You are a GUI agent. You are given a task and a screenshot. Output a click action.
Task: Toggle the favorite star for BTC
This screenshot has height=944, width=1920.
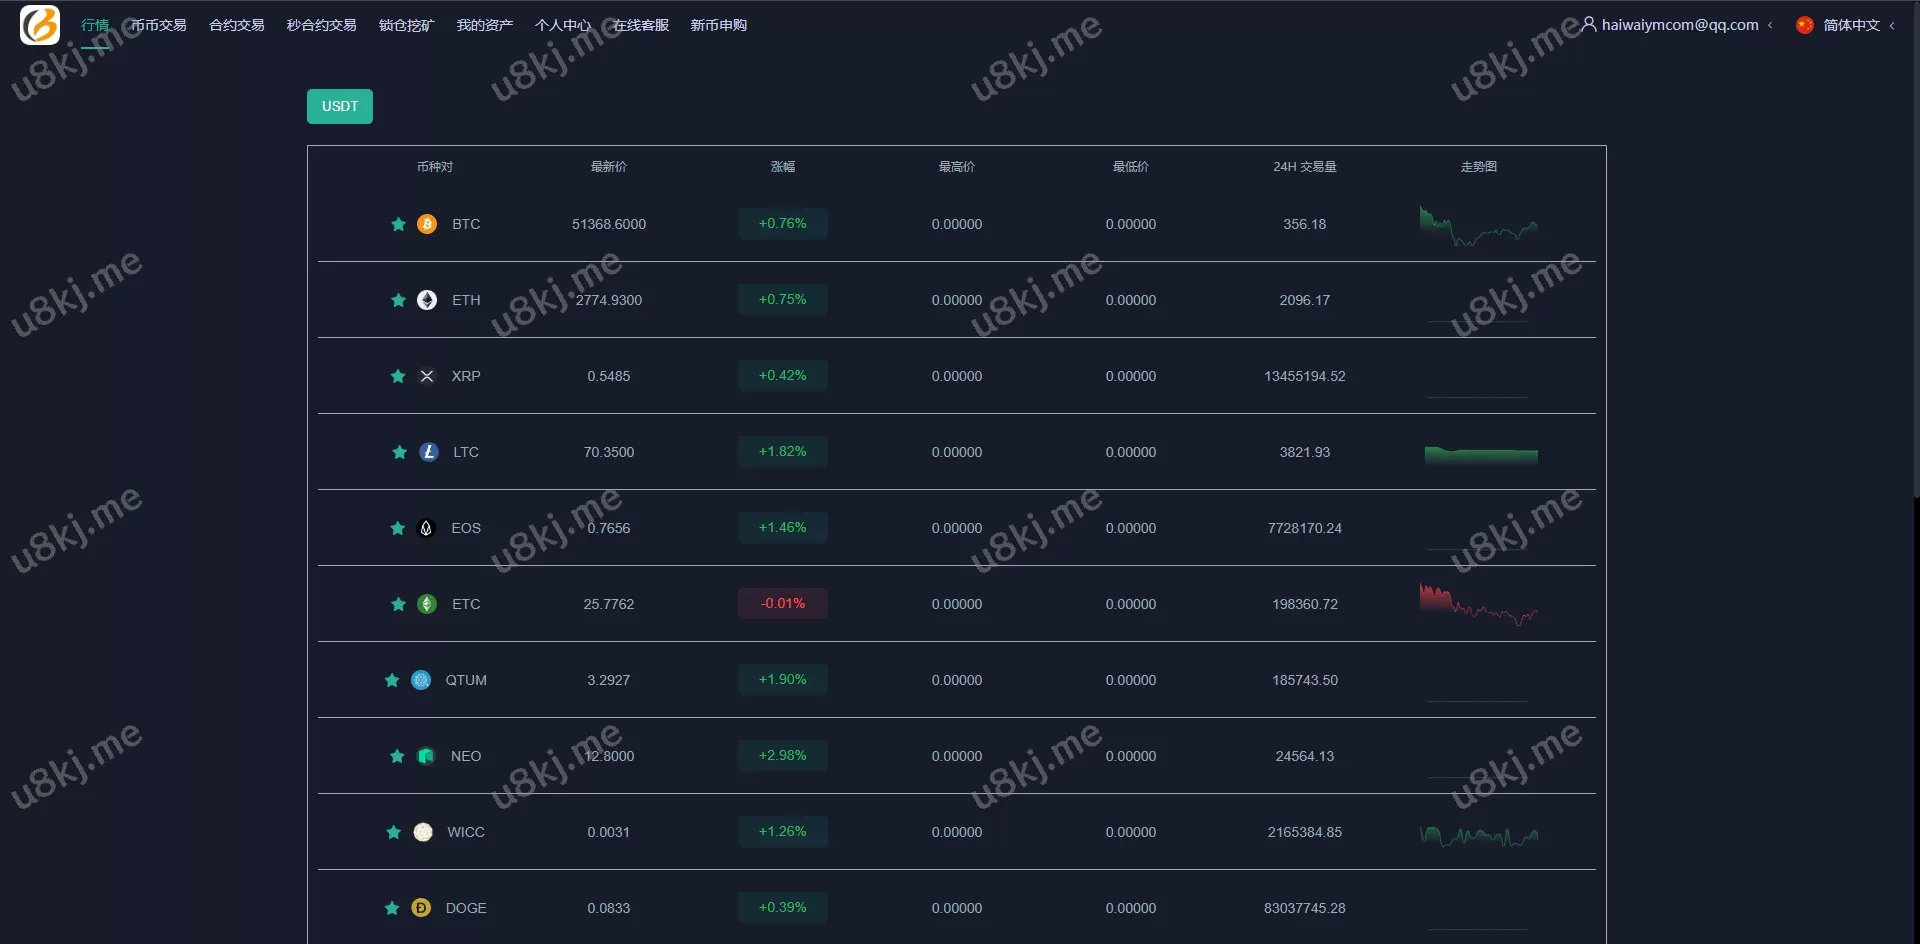[398, 224]
